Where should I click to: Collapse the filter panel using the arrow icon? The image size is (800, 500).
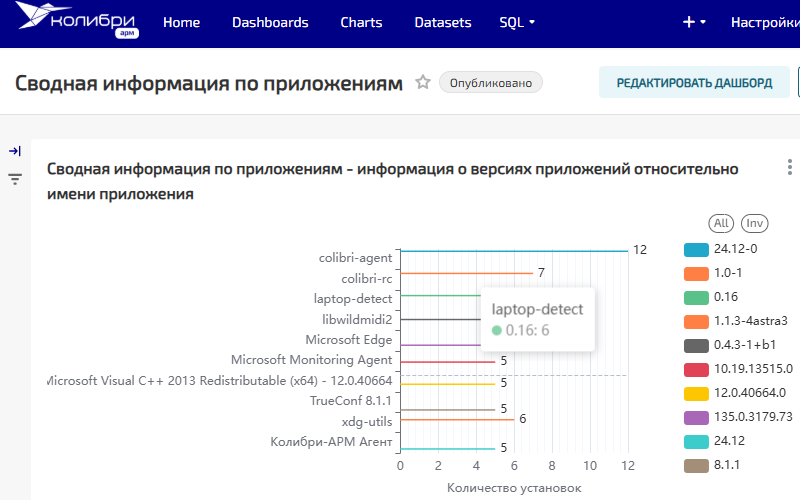pyautogui.click(x=15, y=151)
